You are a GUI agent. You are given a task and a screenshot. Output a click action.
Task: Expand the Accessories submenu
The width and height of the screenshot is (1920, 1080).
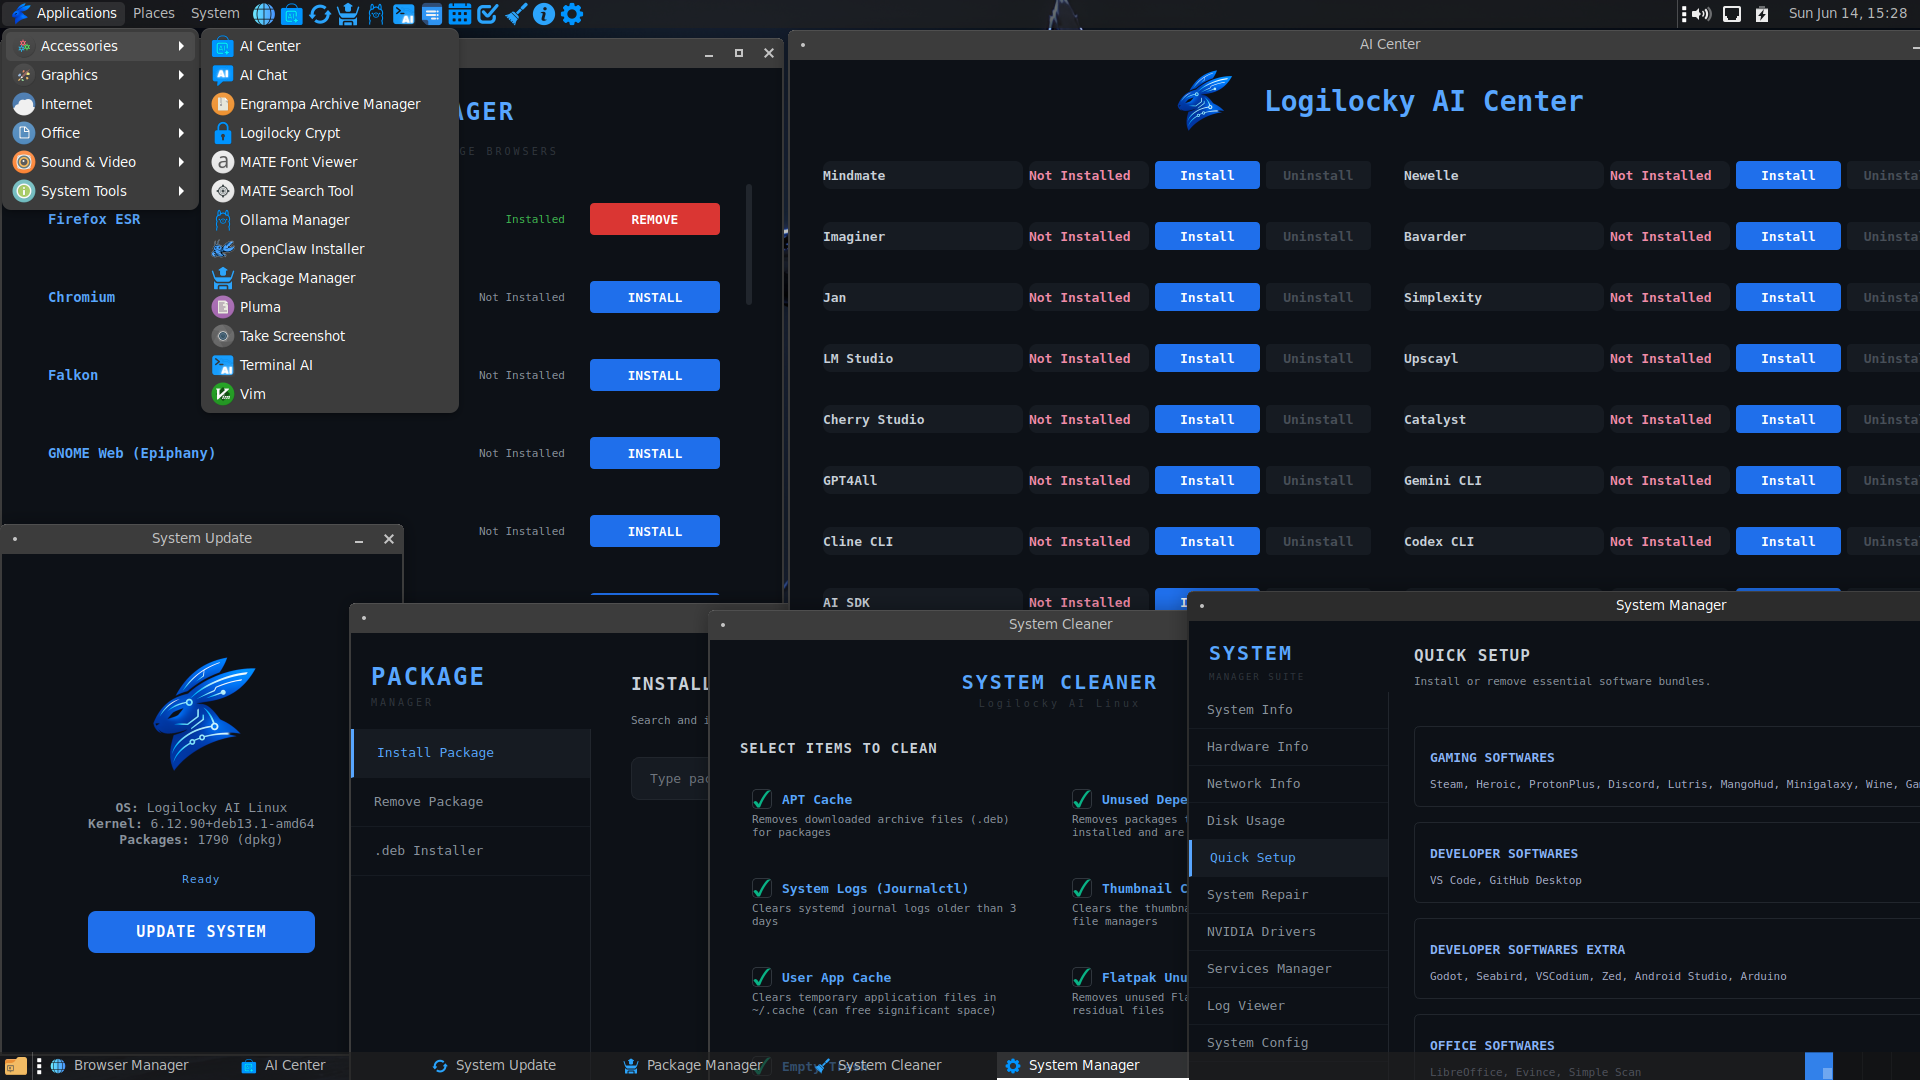tap(101, 46)
